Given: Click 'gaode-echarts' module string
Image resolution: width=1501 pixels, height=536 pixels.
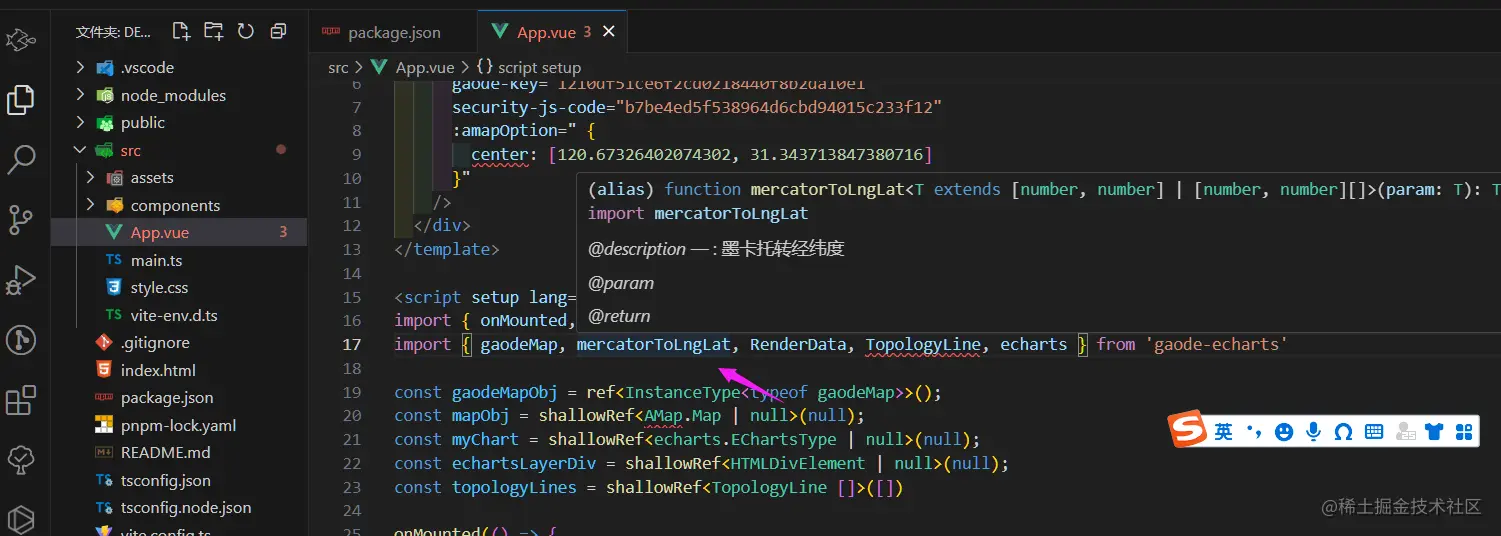Looking at the screenshot, I should 1216,344.
